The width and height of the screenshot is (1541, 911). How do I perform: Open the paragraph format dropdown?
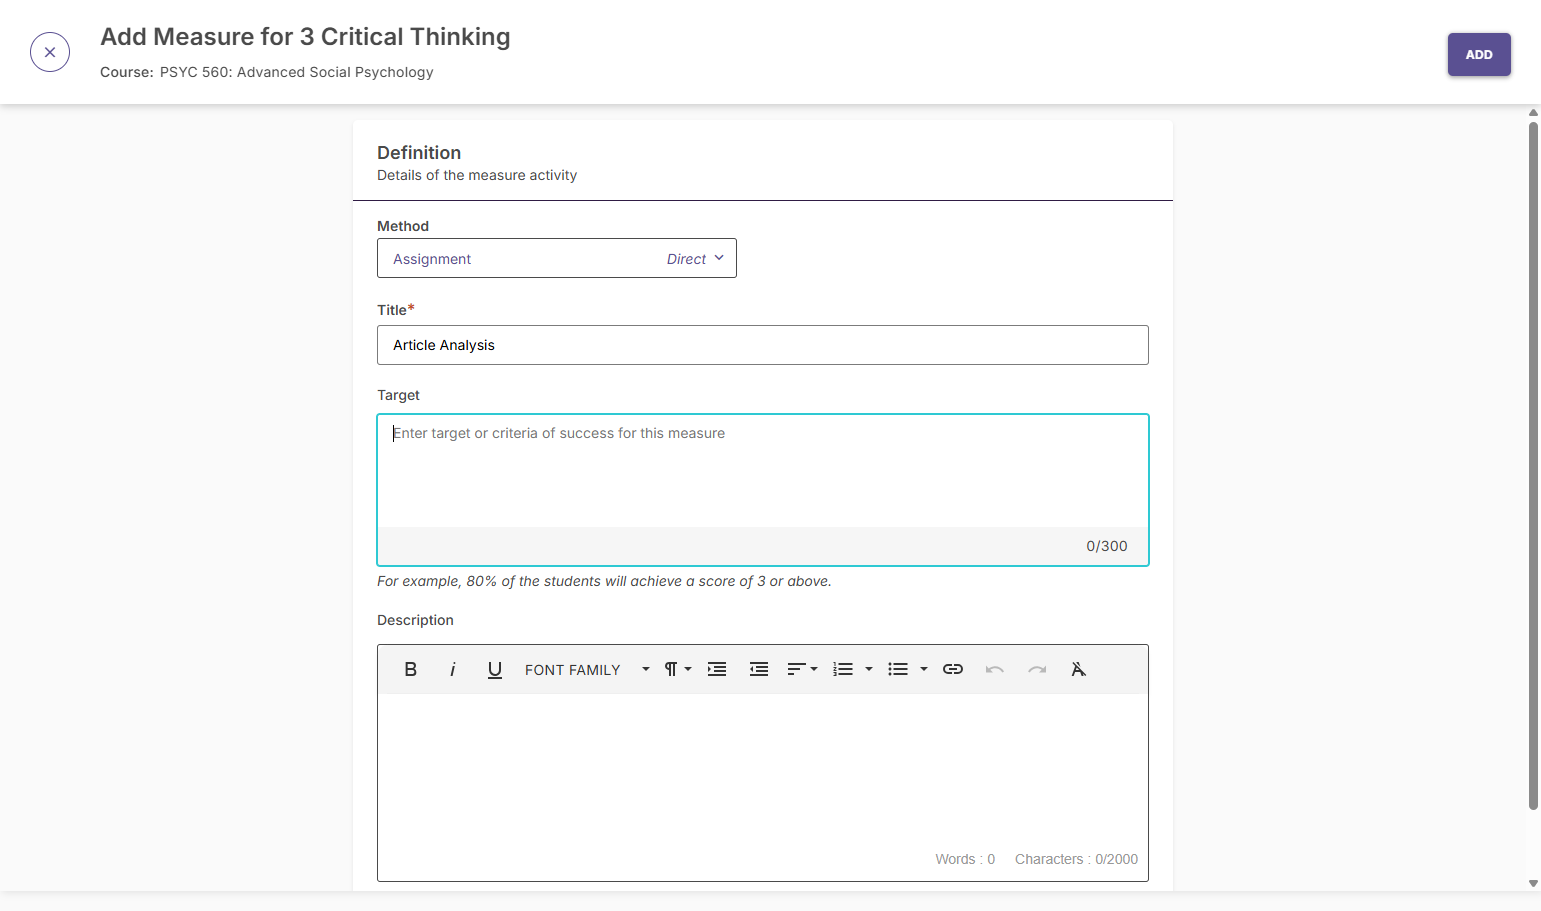pos(678,669)
